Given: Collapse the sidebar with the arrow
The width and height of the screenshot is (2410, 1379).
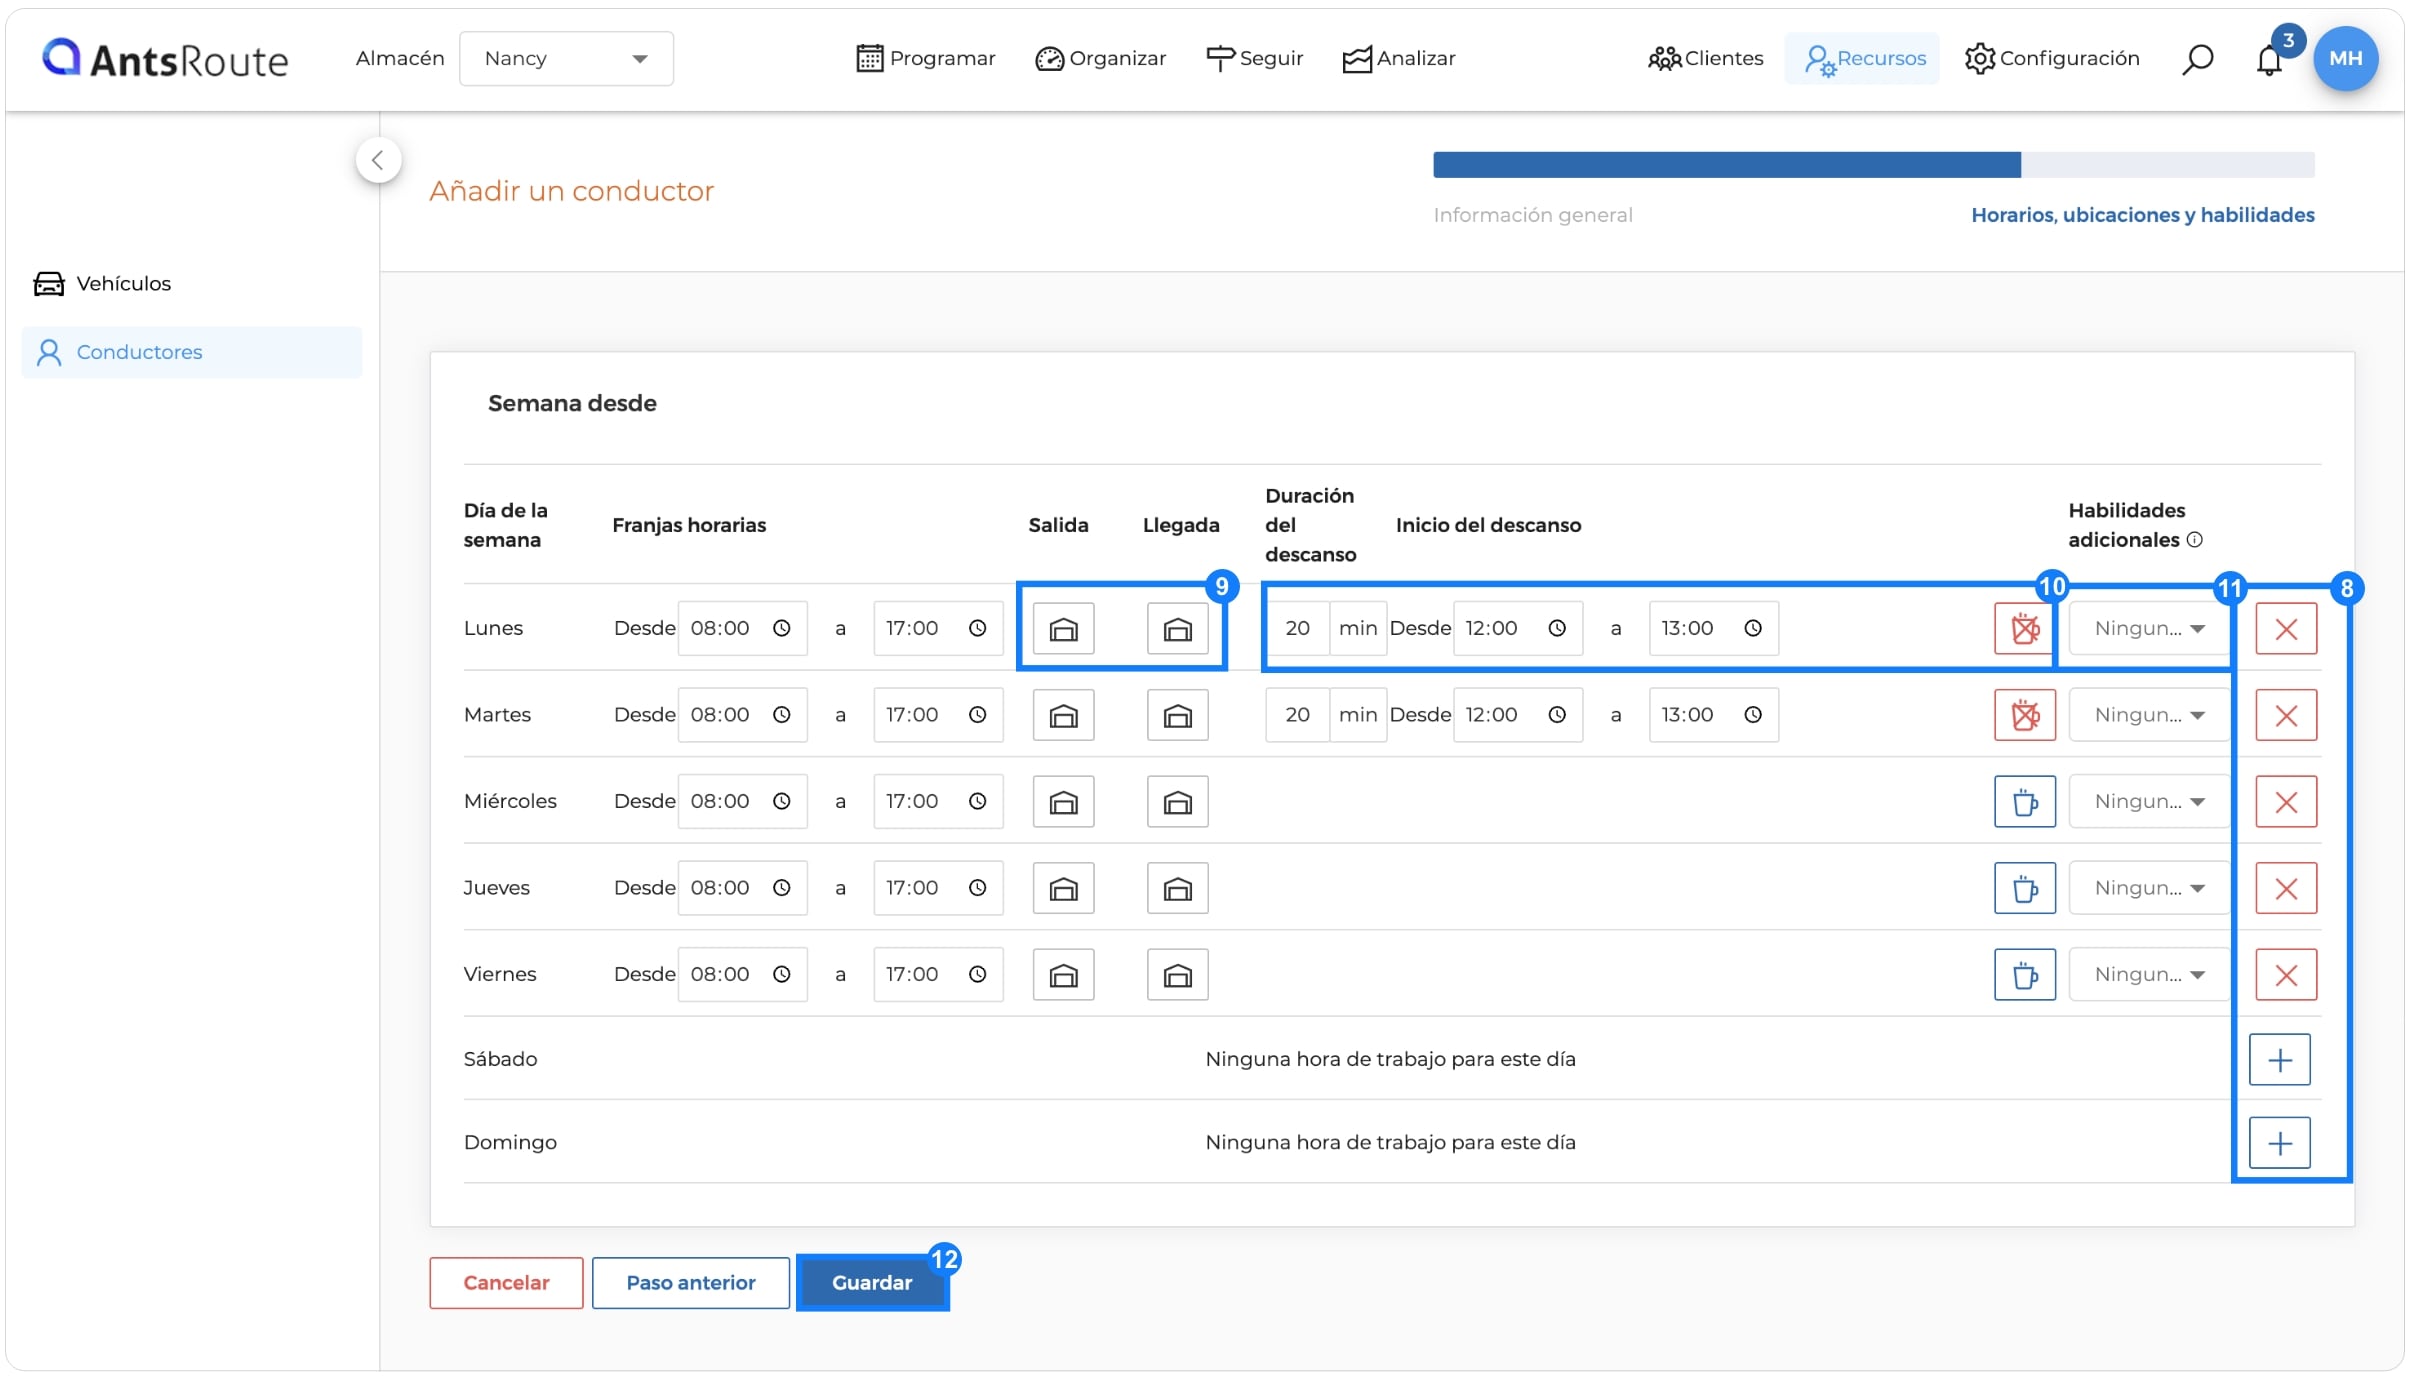Looking at the screenshot, I should 378,160.
